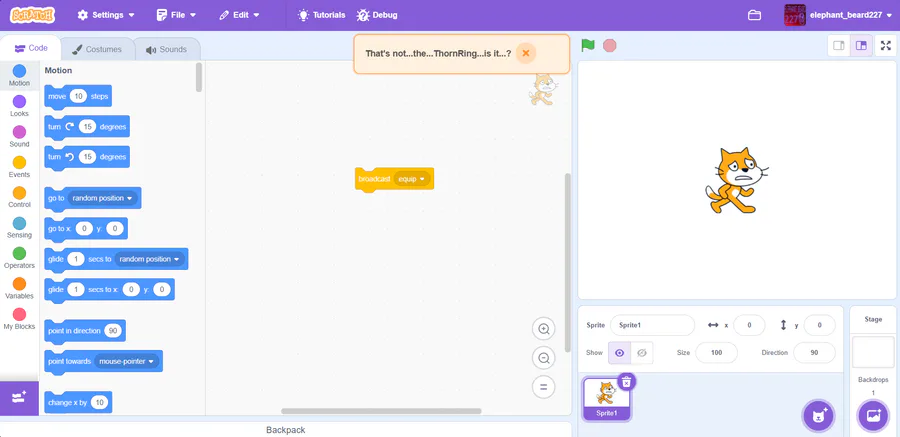Dismiss the ThornRing notification
900x437 pixels.
pos(525,53)
